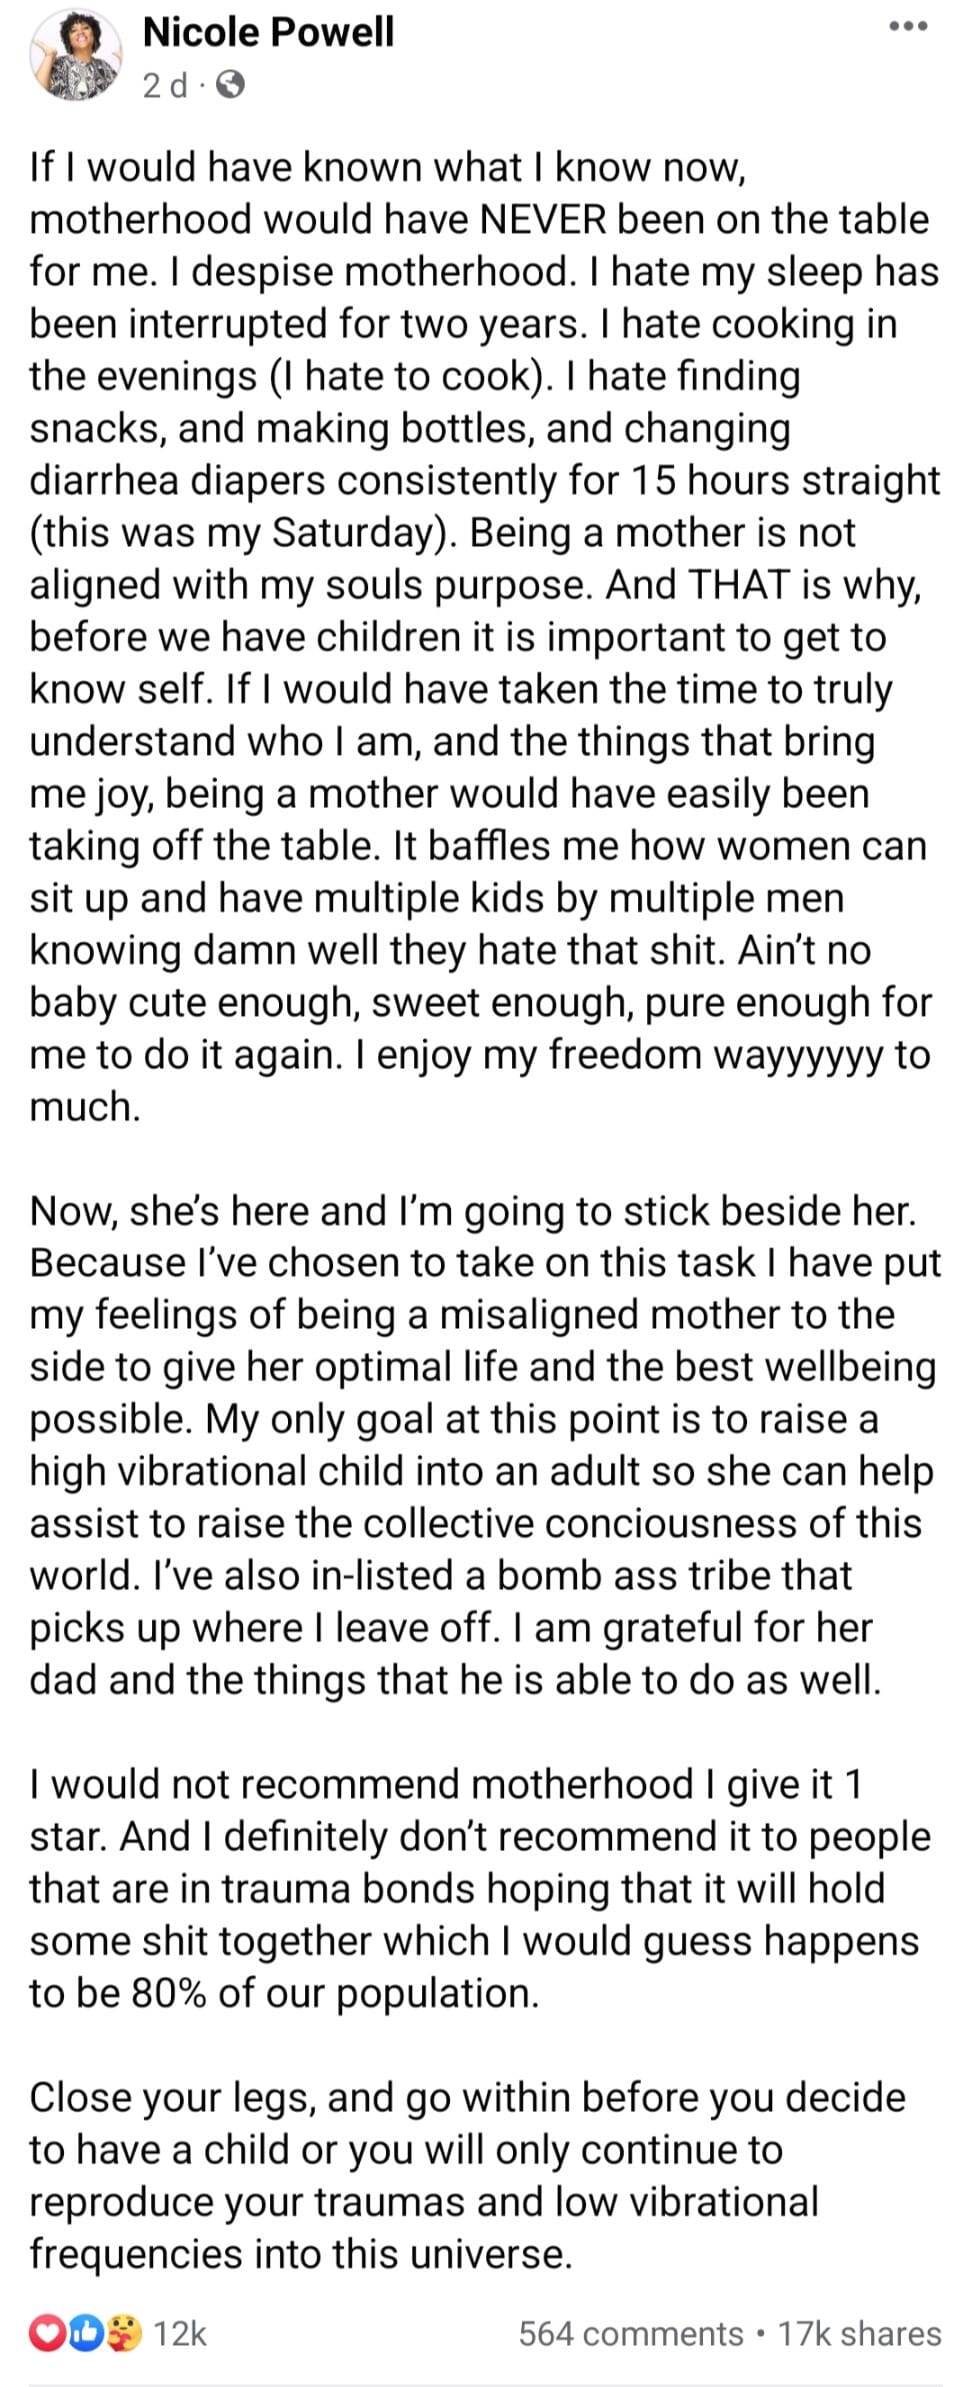The image size is (972, 2387).
Task: Click the ellipsis icon to hide this post
Action: [908, 28]
